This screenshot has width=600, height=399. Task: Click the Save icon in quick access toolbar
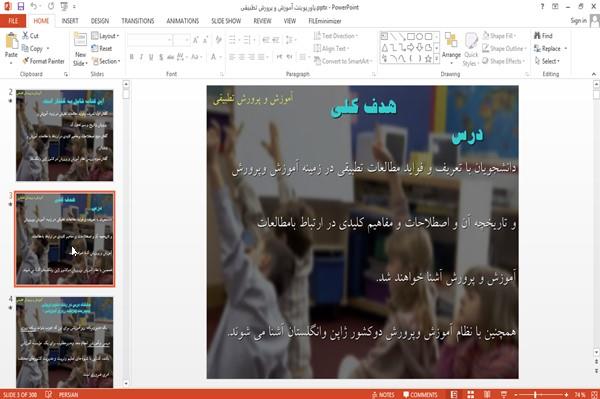pos(21,7)
